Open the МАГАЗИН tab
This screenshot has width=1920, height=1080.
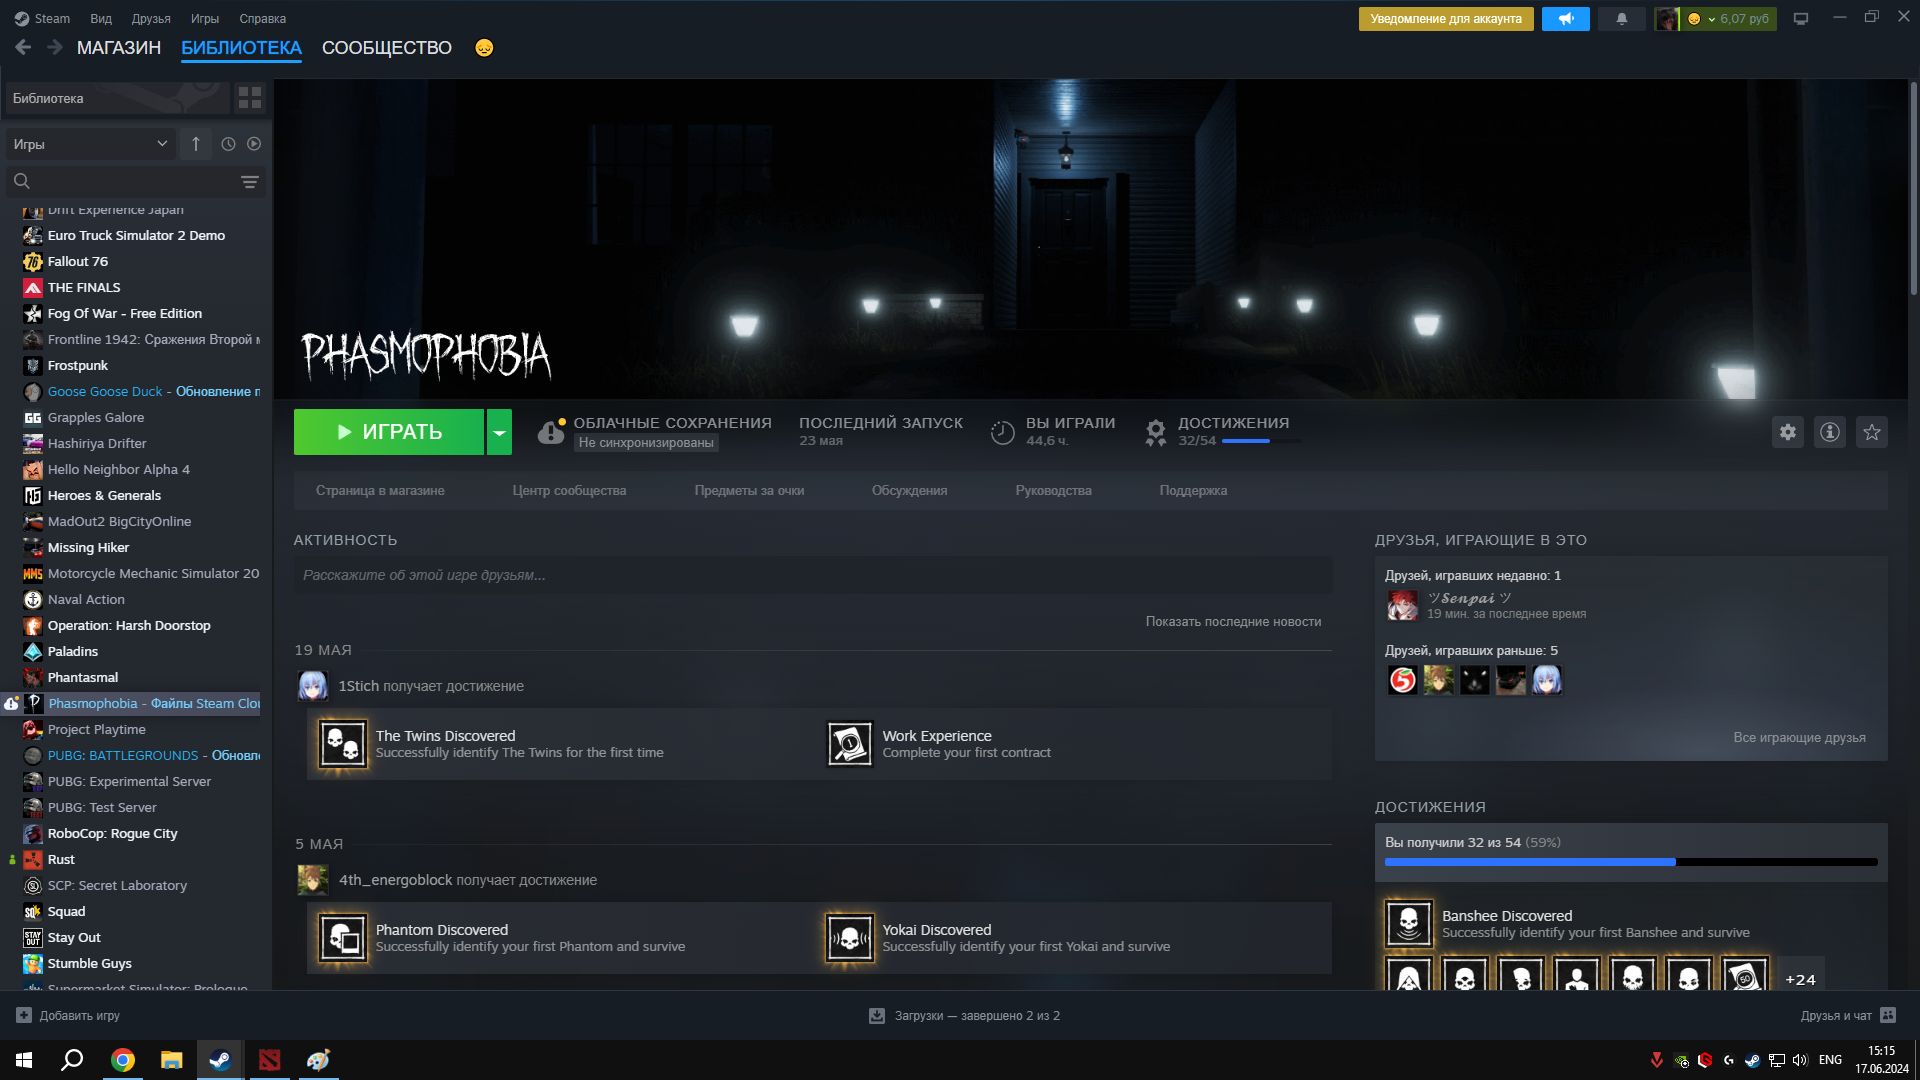click(x=119, y=48)
